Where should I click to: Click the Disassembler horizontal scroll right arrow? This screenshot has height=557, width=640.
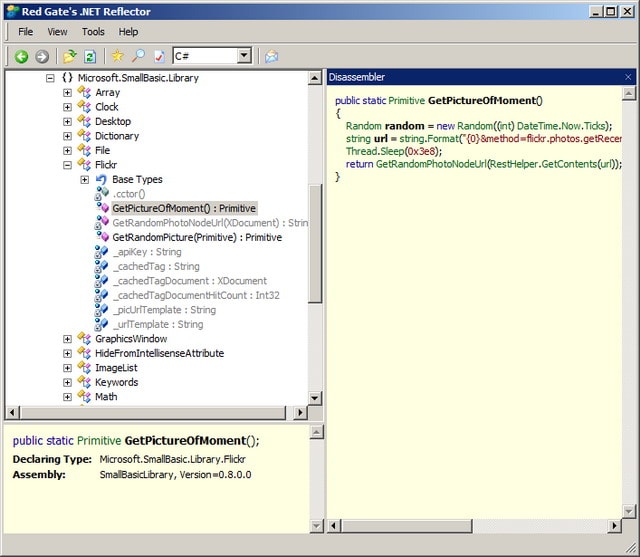(614, 526)
